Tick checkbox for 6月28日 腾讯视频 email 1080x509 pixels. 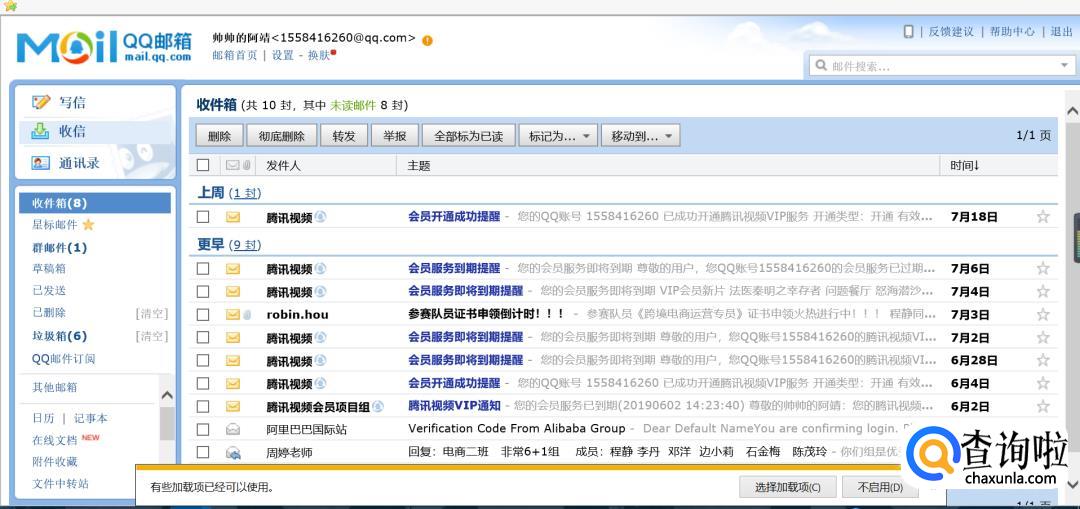tap(202, 360)
